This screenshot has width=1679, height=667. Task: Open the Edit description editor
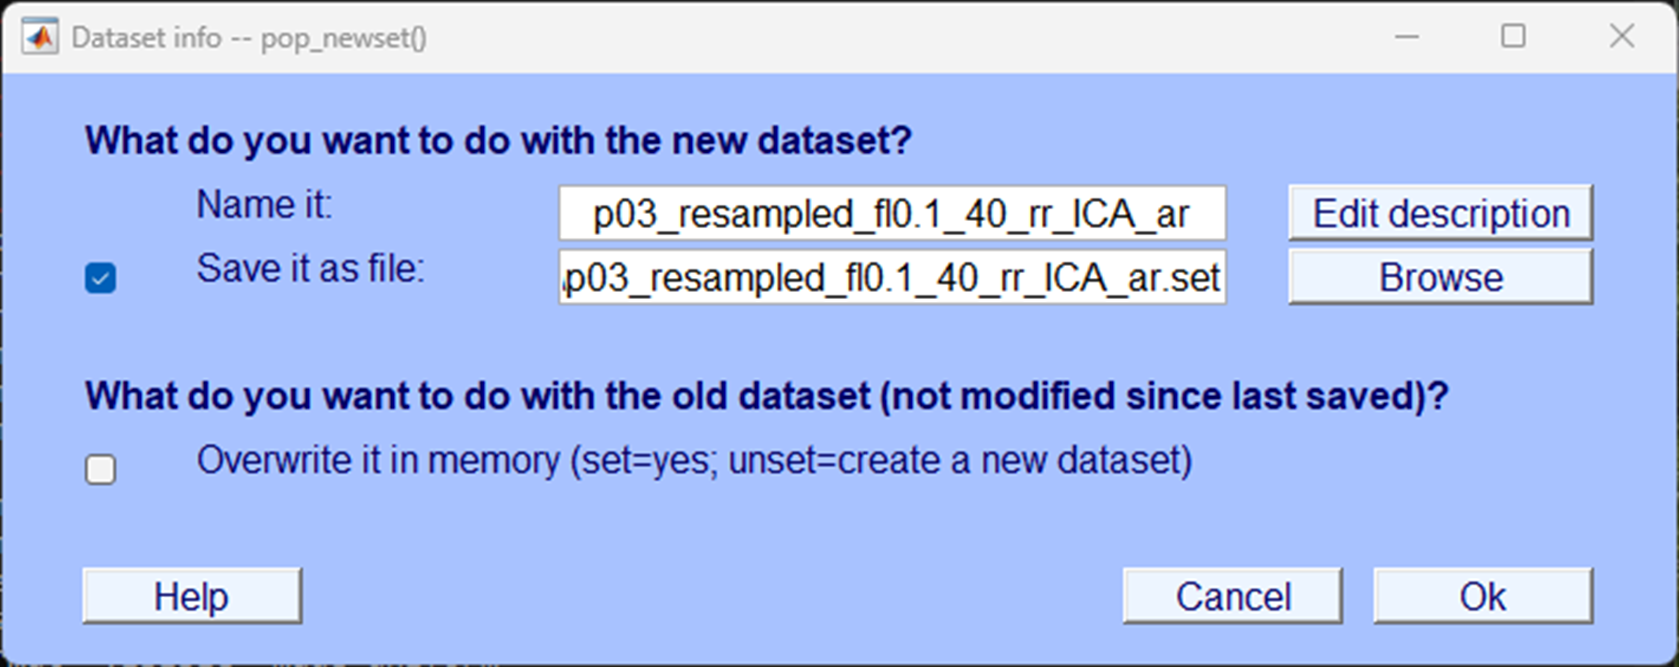(1440, 213)
